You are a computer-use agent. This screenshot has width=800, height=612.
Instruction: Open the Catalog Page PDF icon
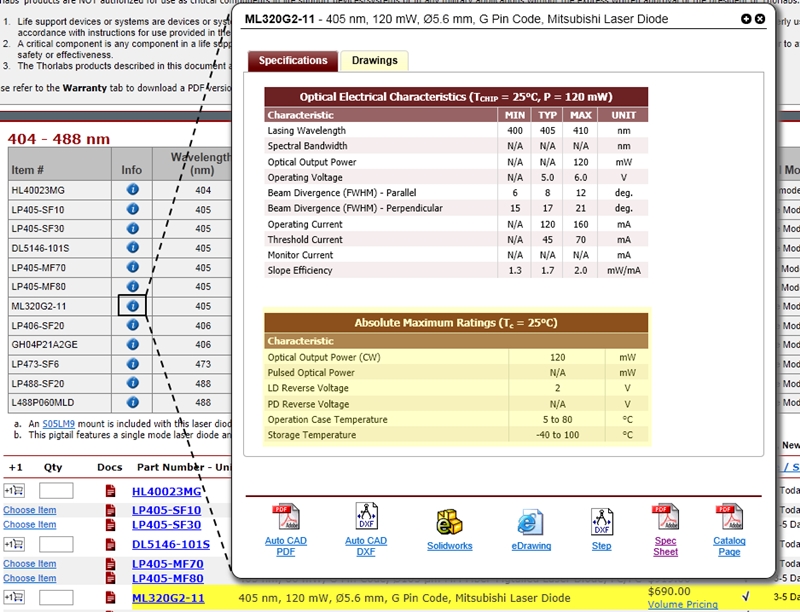pyautogui.click(x=730, y=517)
